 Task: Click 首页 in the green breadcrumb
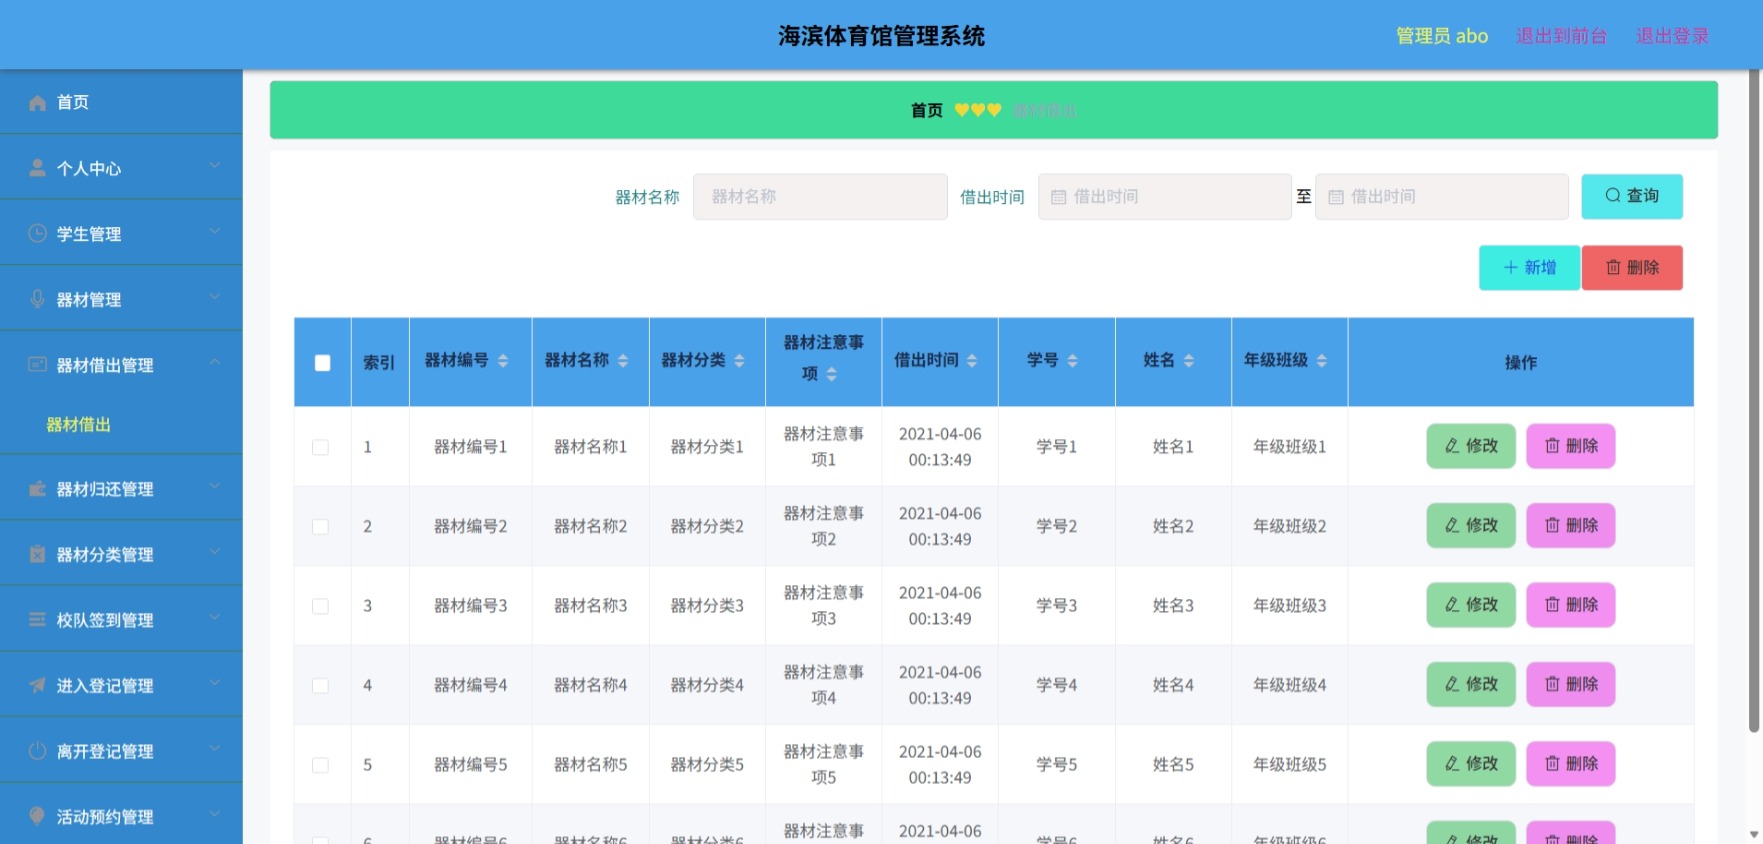tap(926, 110)
